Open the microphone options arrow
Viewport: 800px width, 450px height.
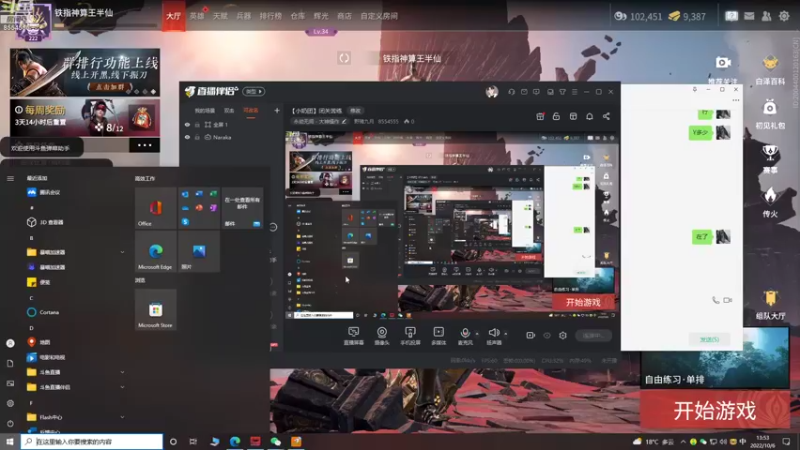(x=477, y=334)
